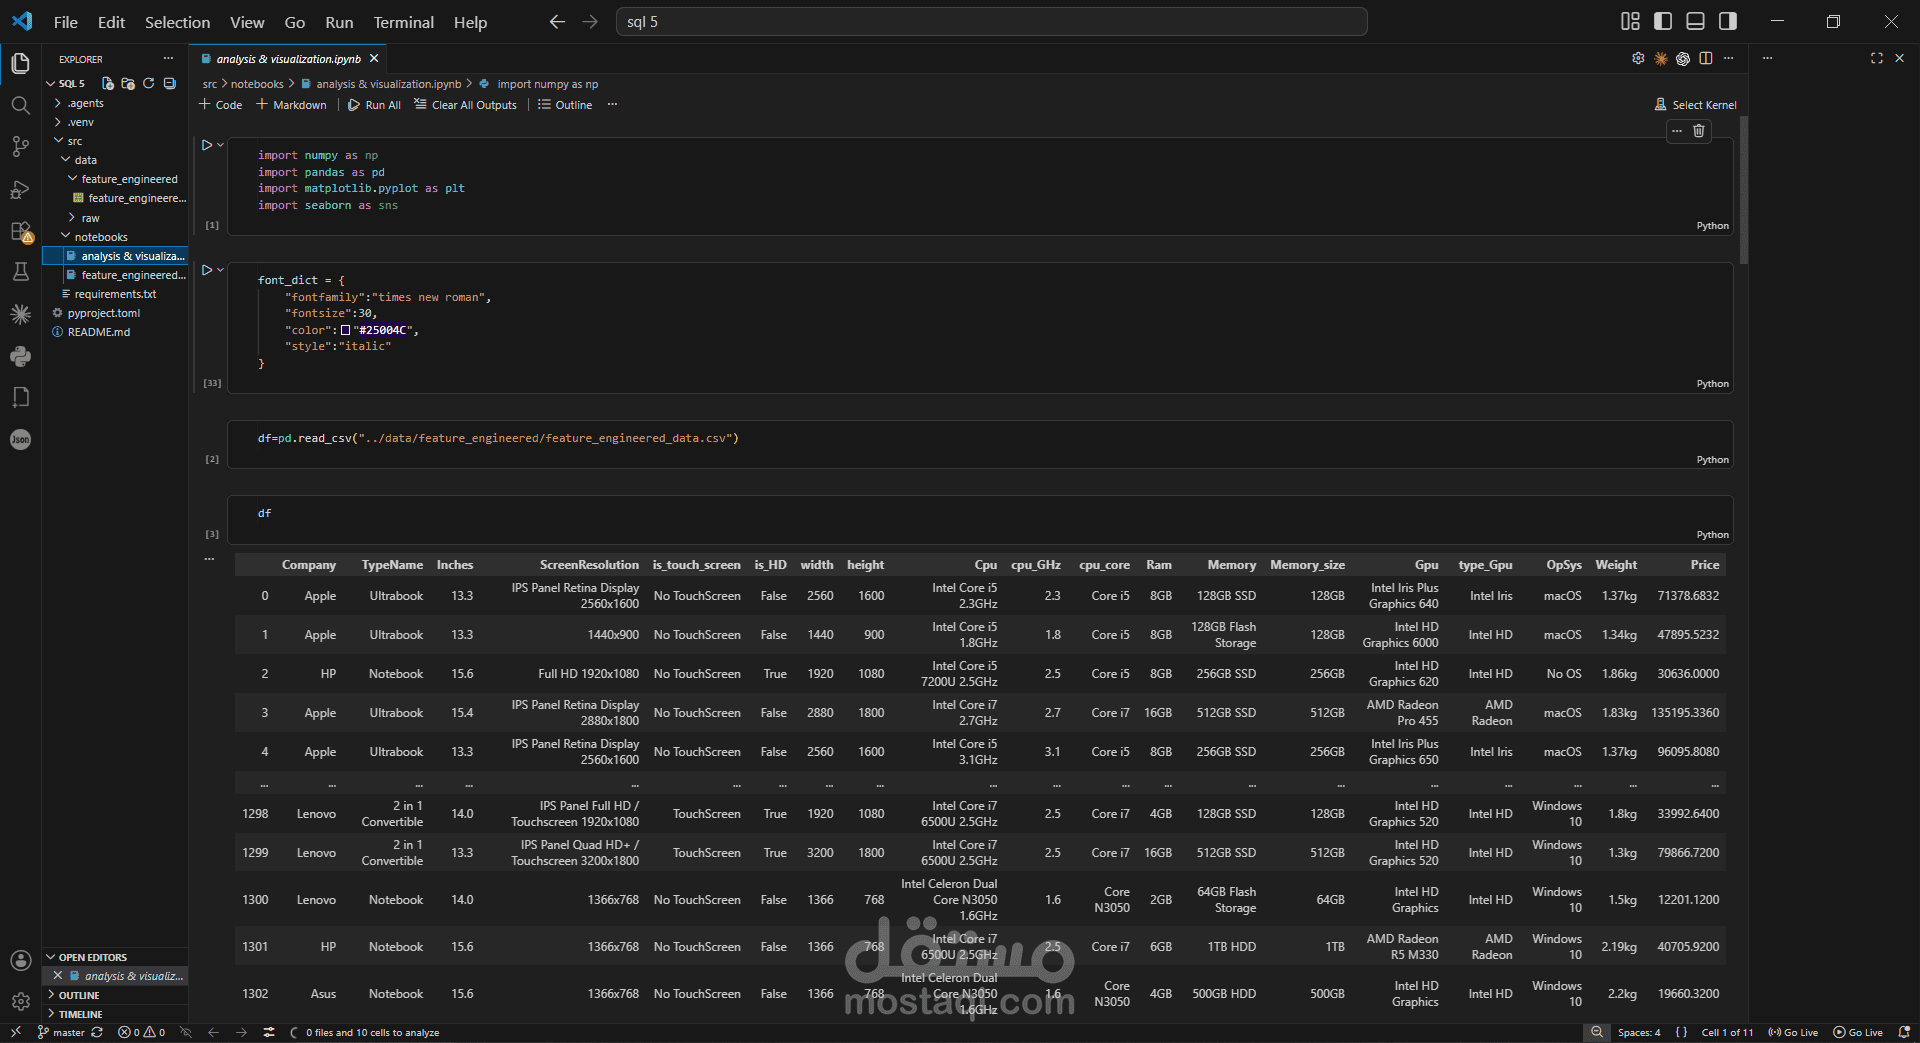
Task: Open the Testing flask view
Action: click(x=20, y=272)
